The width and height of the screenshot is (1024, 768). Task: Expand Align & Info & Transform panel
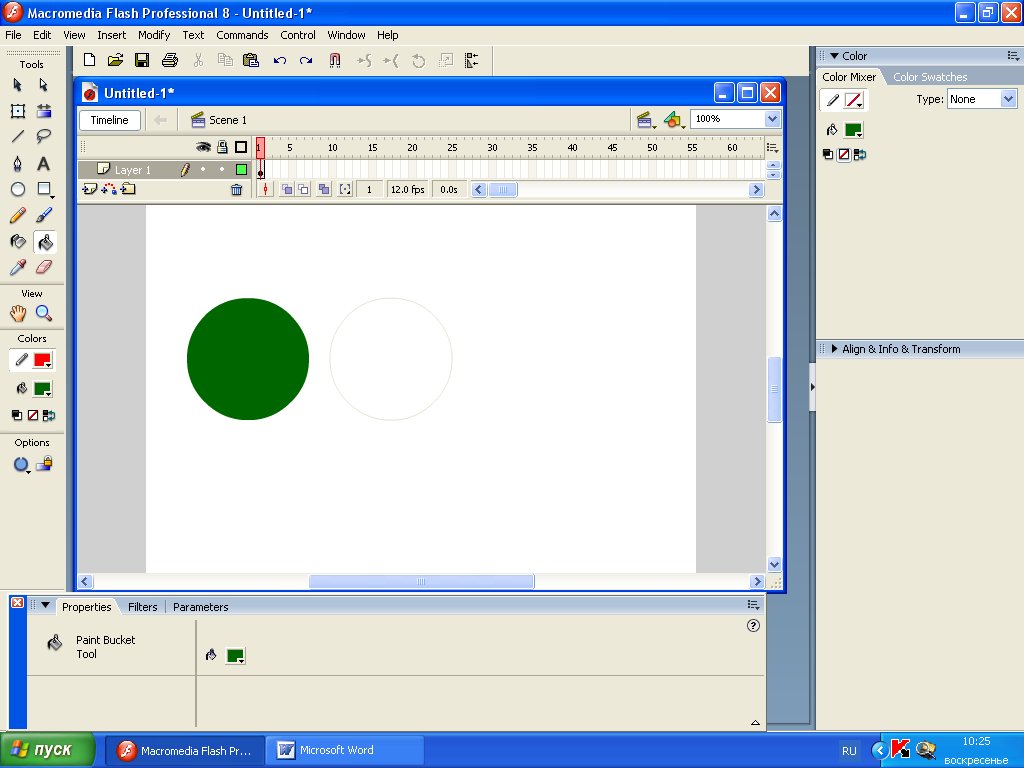[x=835, y=349]
